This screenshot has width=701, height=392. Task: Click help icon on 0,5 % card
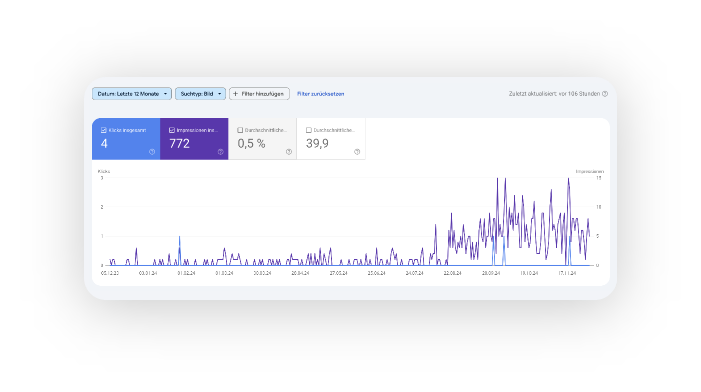point(289,152)
